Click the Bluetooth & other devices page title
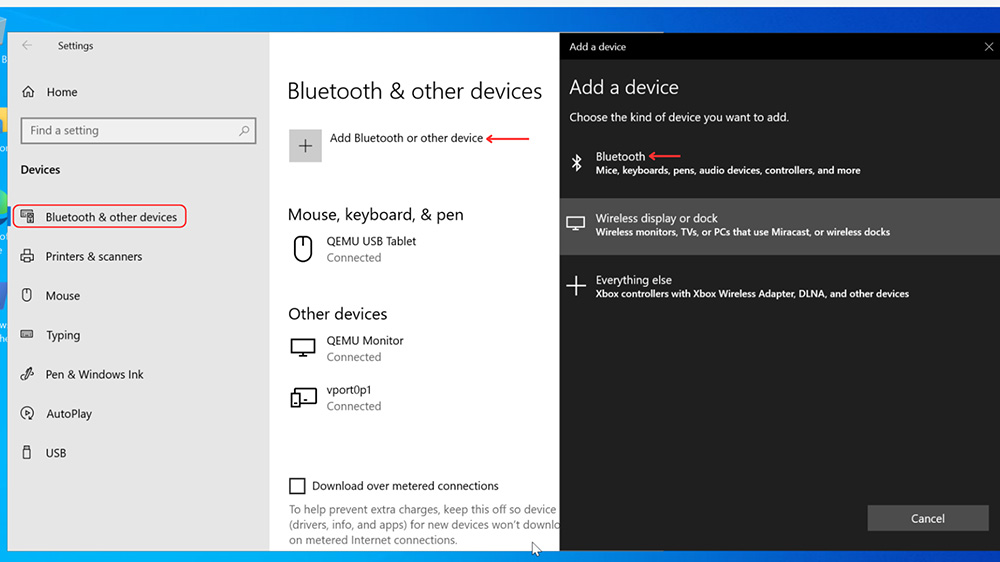 pos(415,91)
